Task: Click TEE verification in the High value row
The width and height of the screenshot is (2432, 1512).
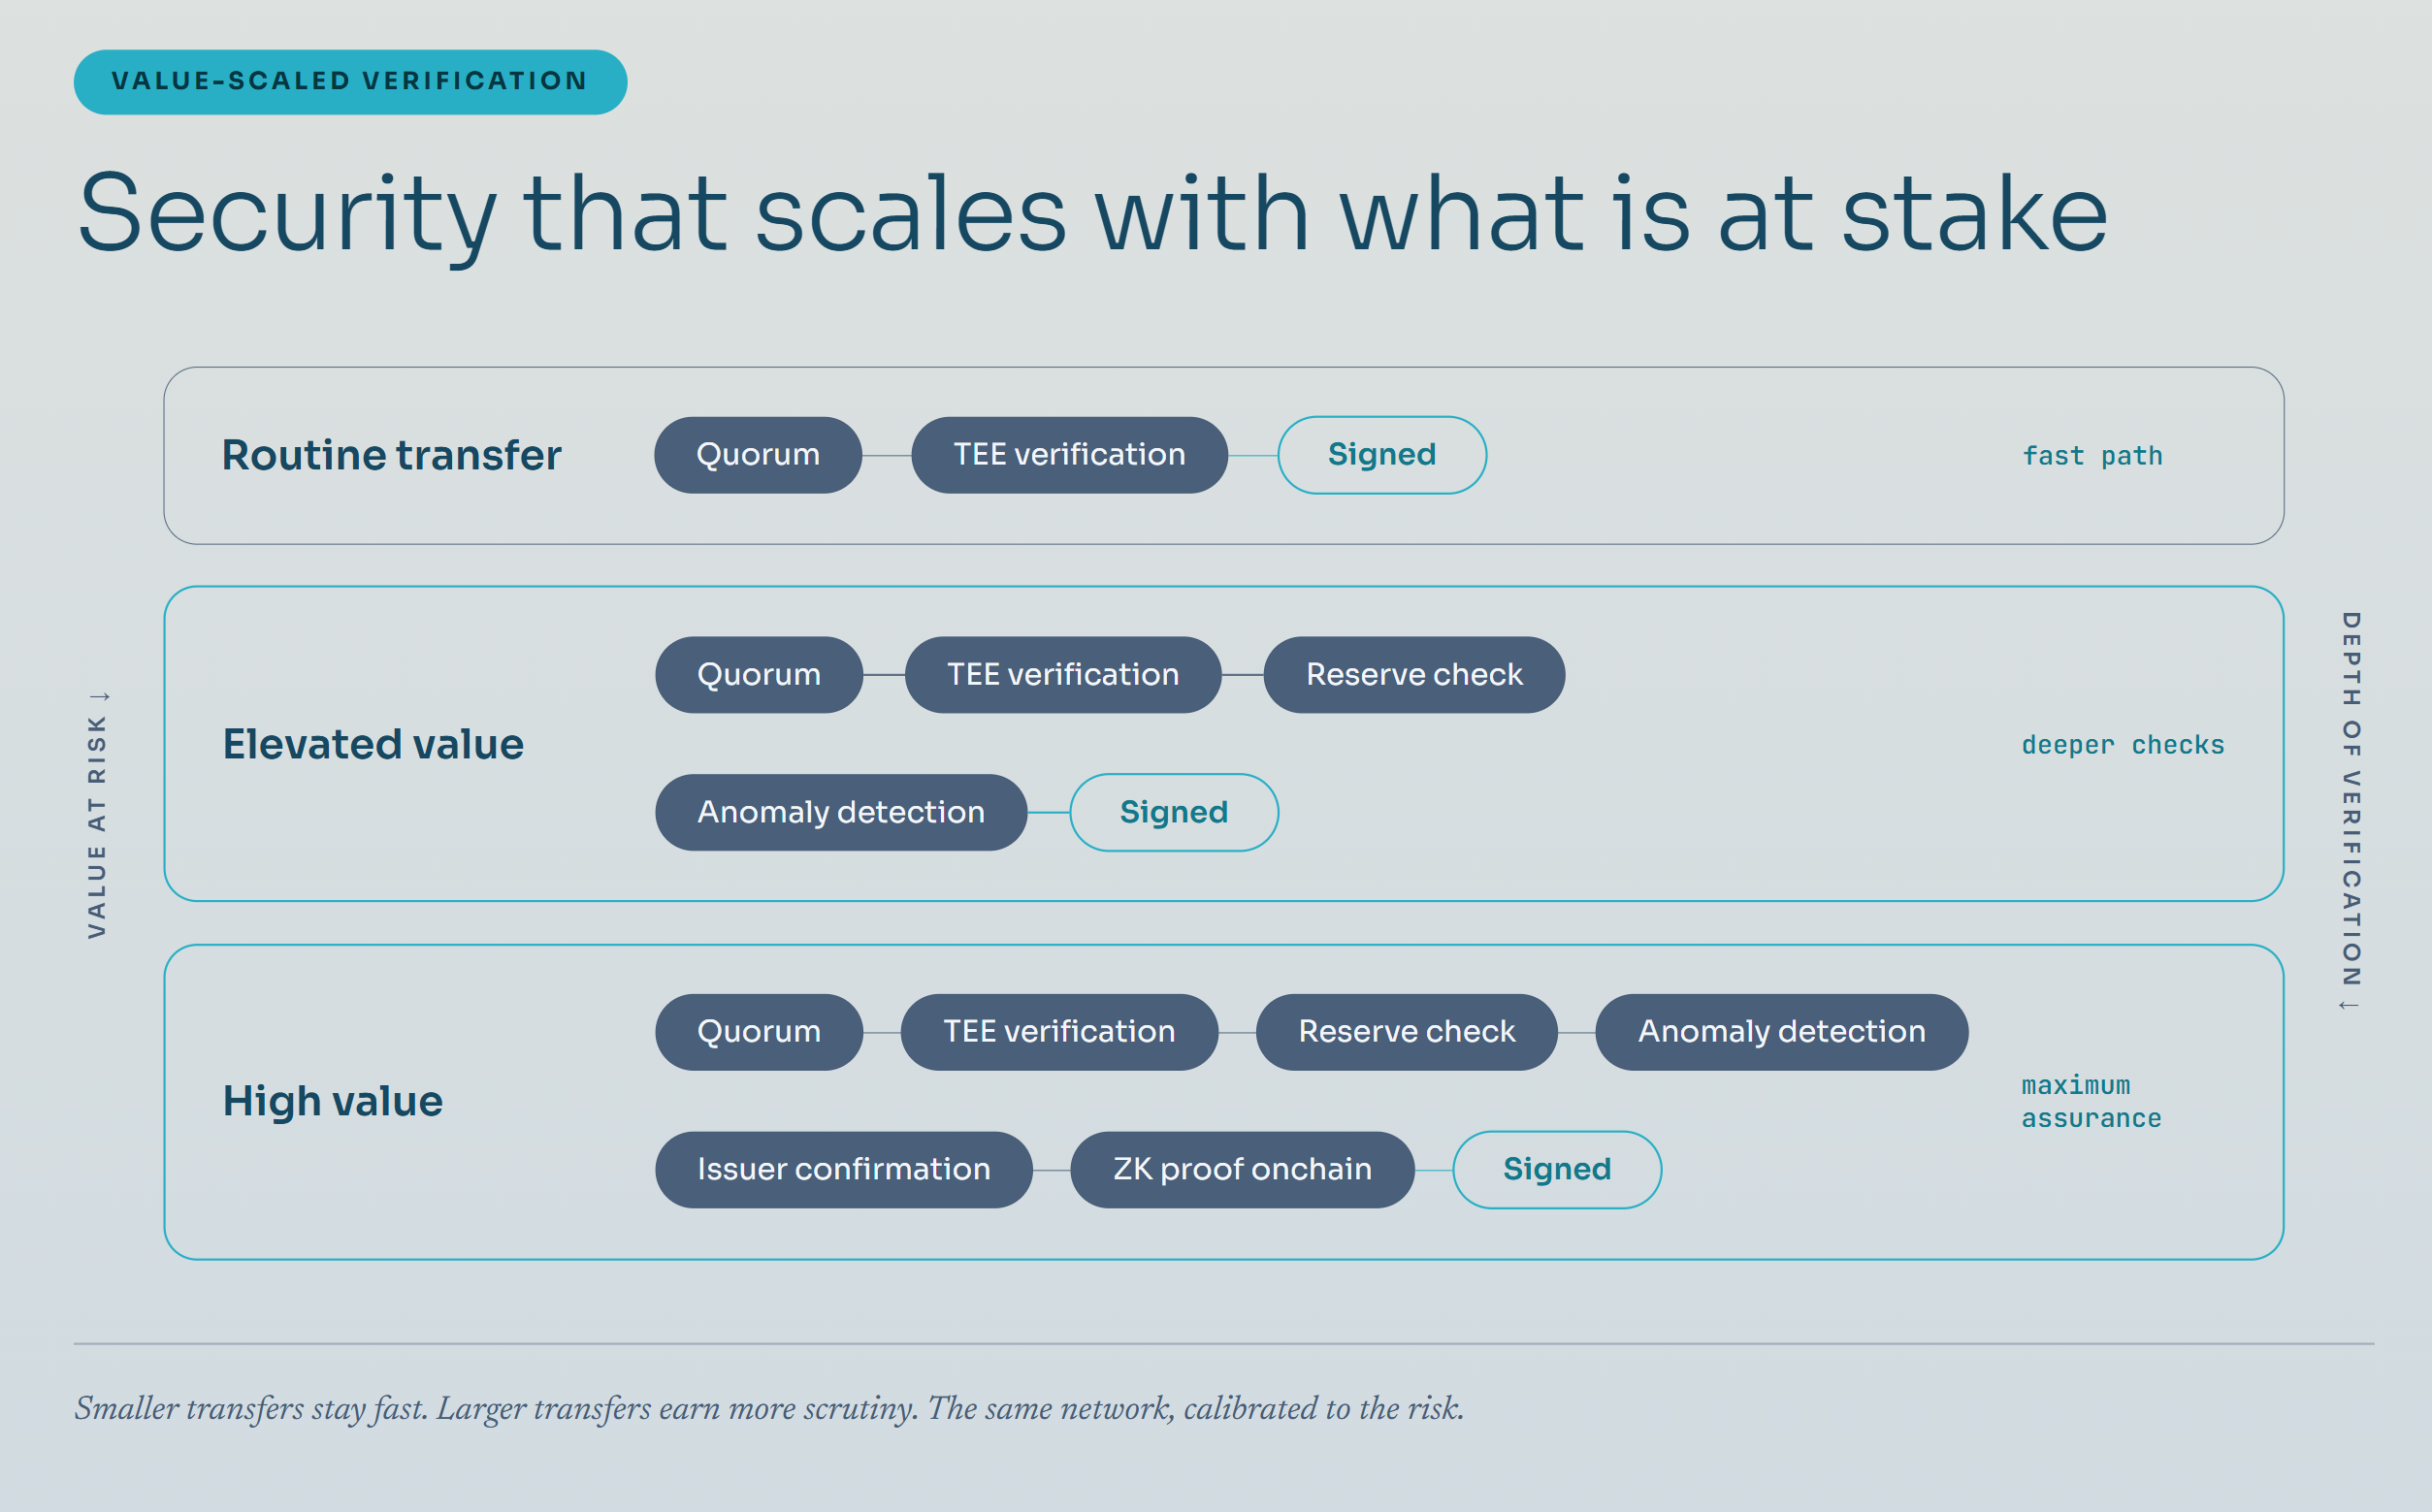Action: pyautogui.click(x=1059, y=1032)
